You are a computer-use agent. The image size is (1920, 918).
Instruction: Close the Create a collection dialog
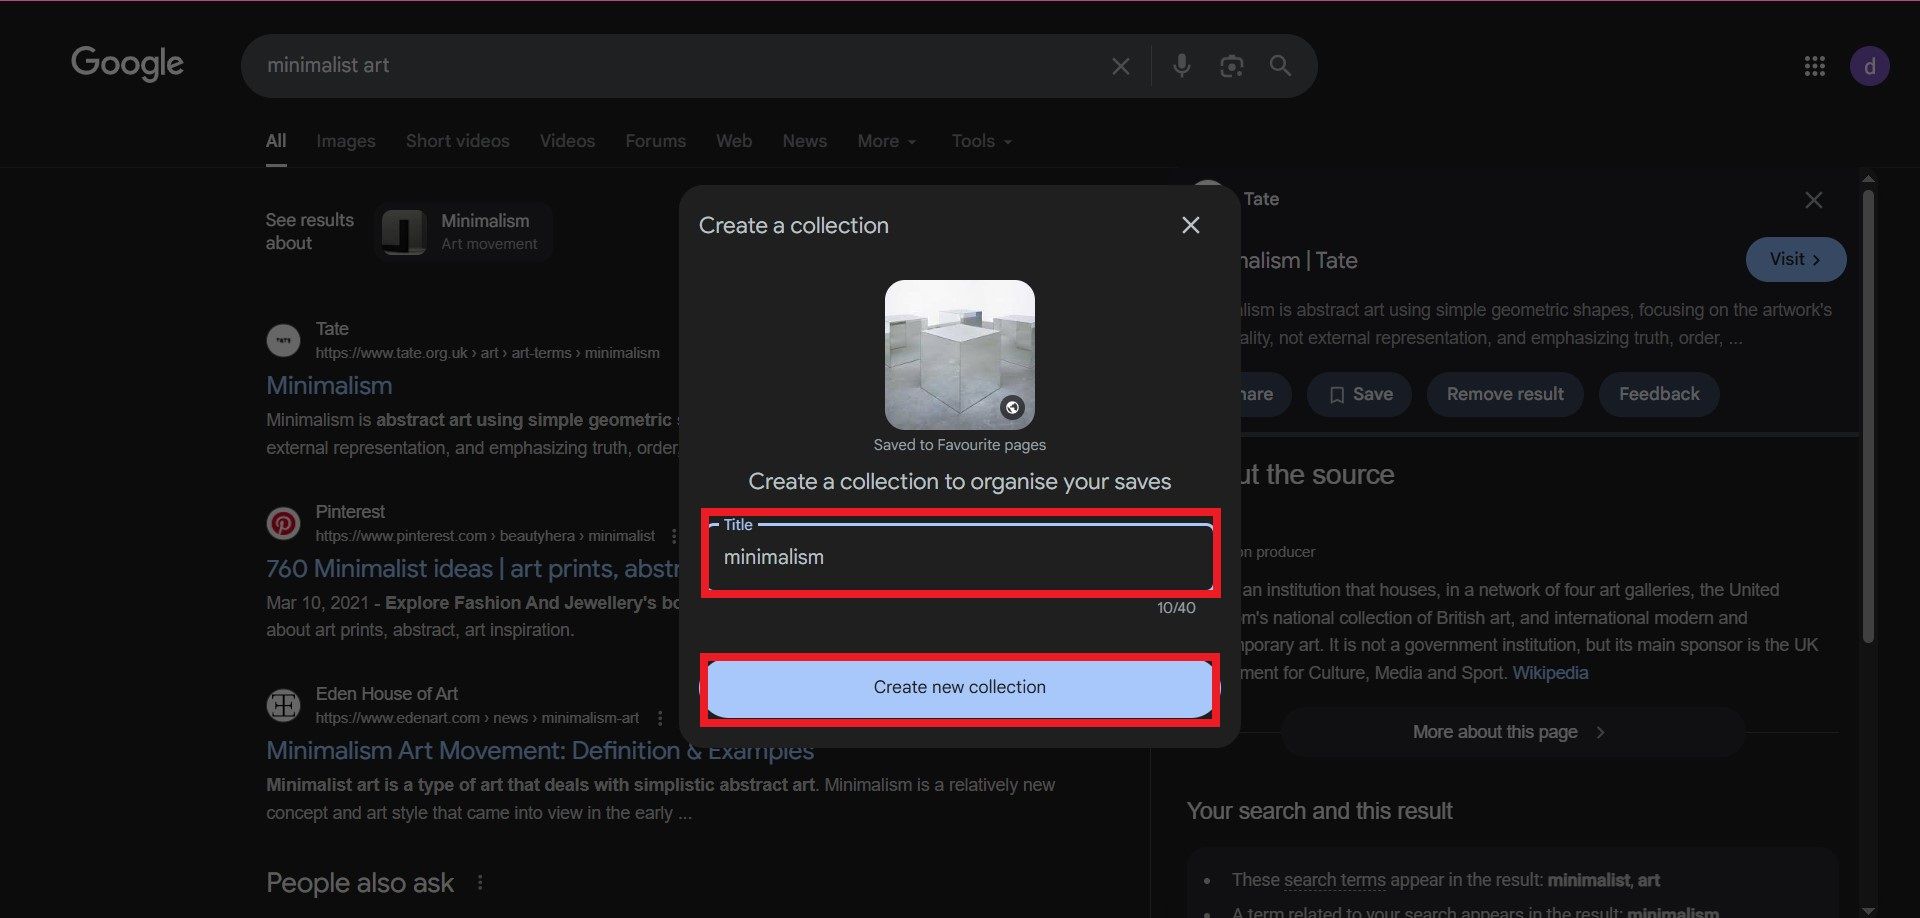1190,225
